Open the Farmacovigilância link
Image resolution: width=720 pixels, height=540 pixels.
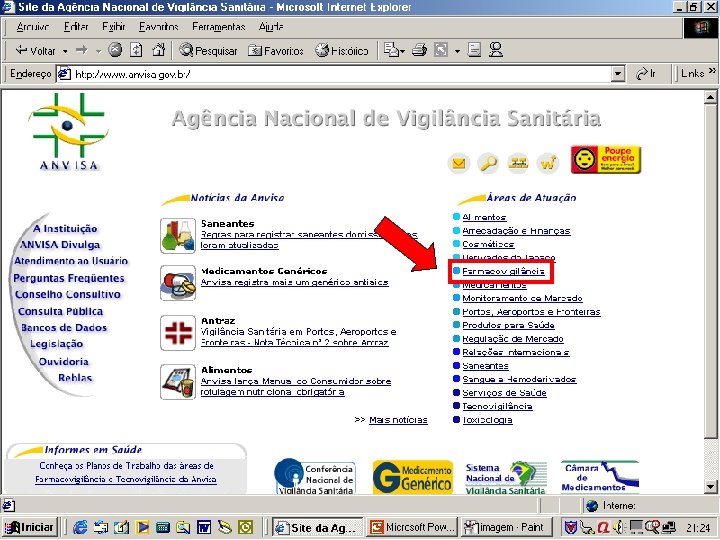pos(503,271)
